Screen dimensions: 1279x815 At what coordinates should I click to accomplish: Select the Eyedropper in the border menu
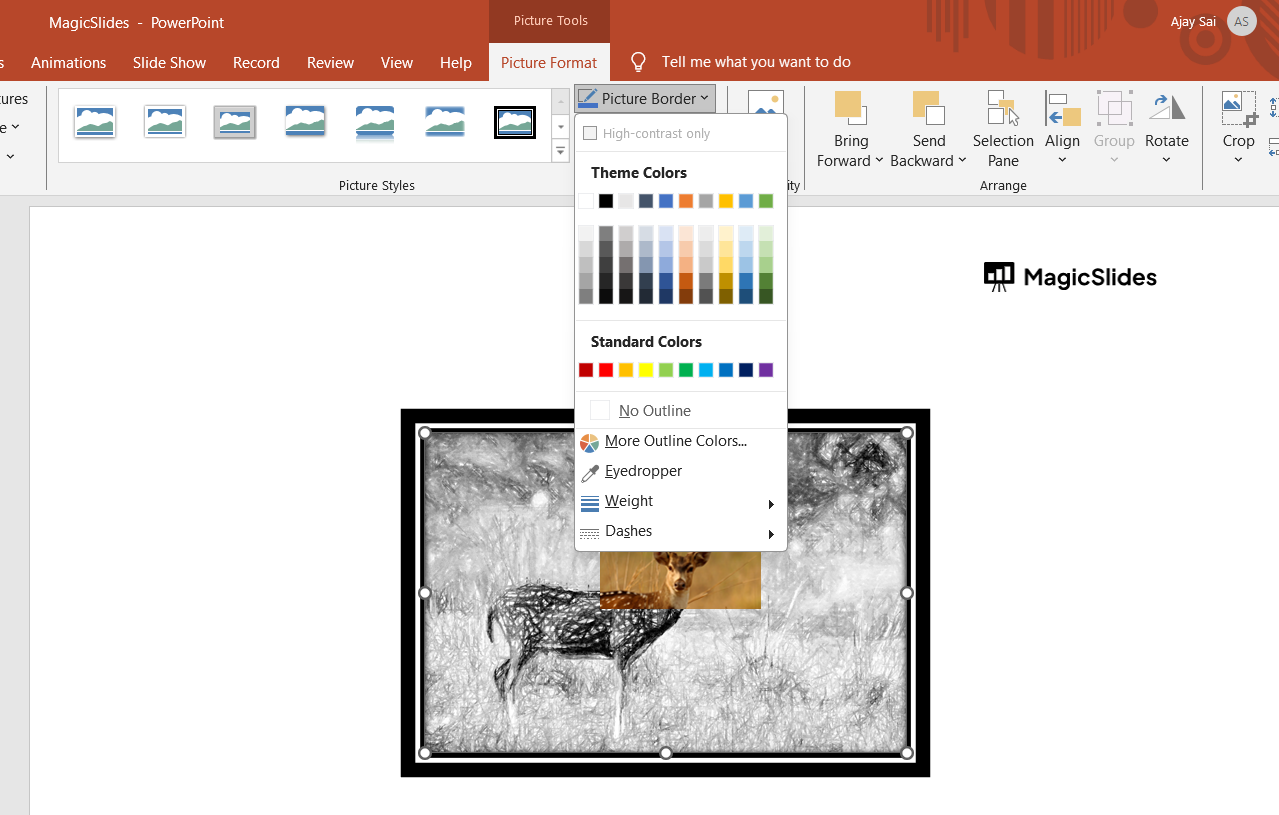641,470
